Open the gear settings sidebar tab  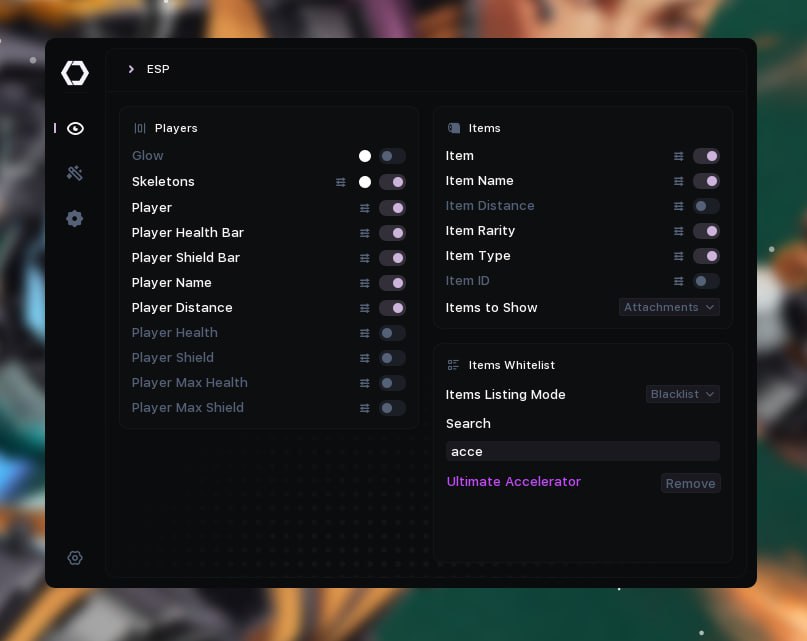click(75, 218)
